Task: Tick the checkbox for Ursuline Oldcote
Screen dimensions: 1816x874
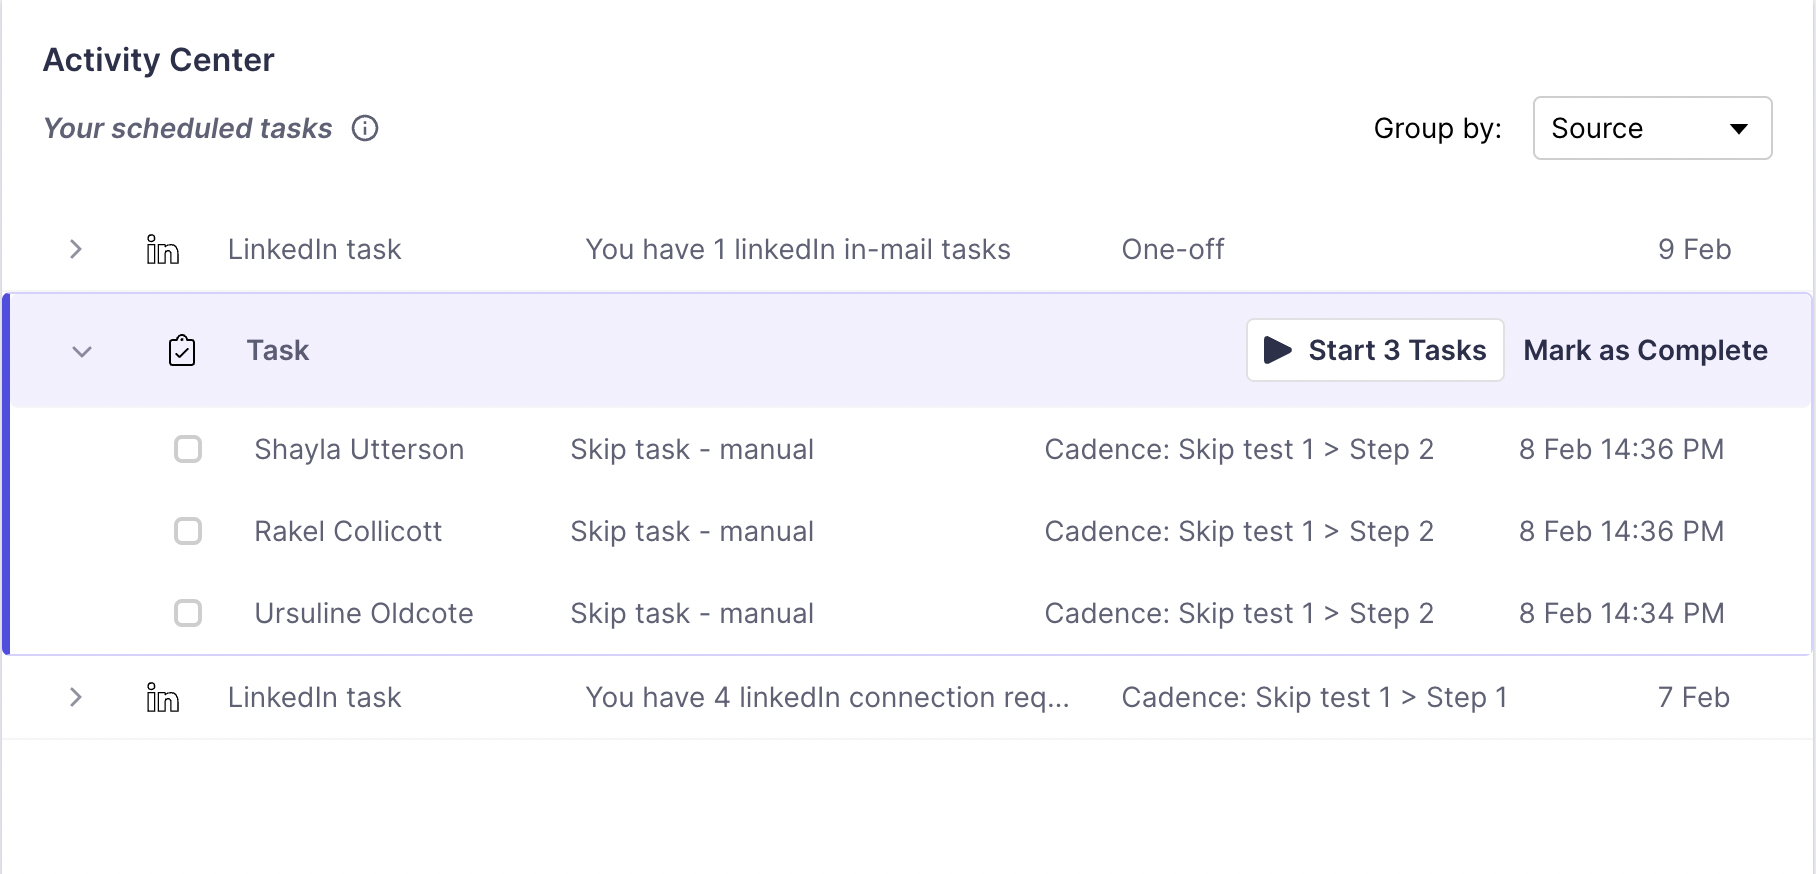Action: [x=188, y=613]
